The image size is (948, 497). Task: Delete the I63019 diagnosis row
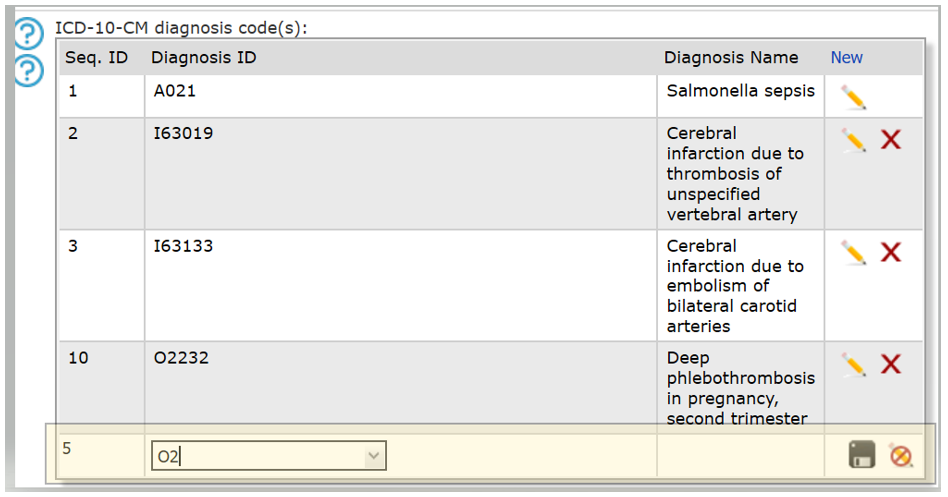[x=891, y=140]
